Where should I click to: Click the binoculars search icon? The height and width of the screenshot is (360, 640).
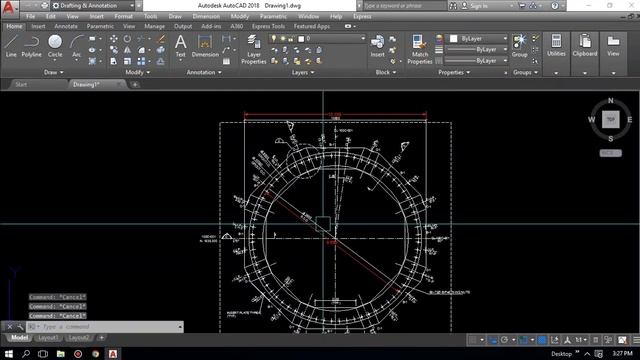click(453, 6)
